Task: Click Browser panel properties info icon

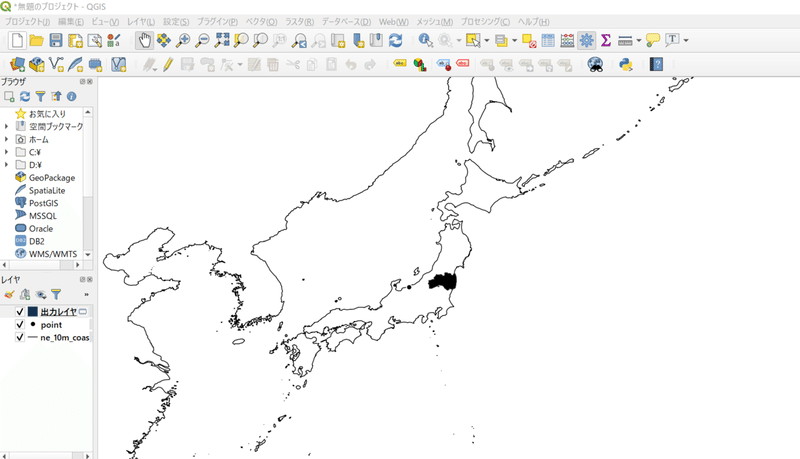Action: 71,96
